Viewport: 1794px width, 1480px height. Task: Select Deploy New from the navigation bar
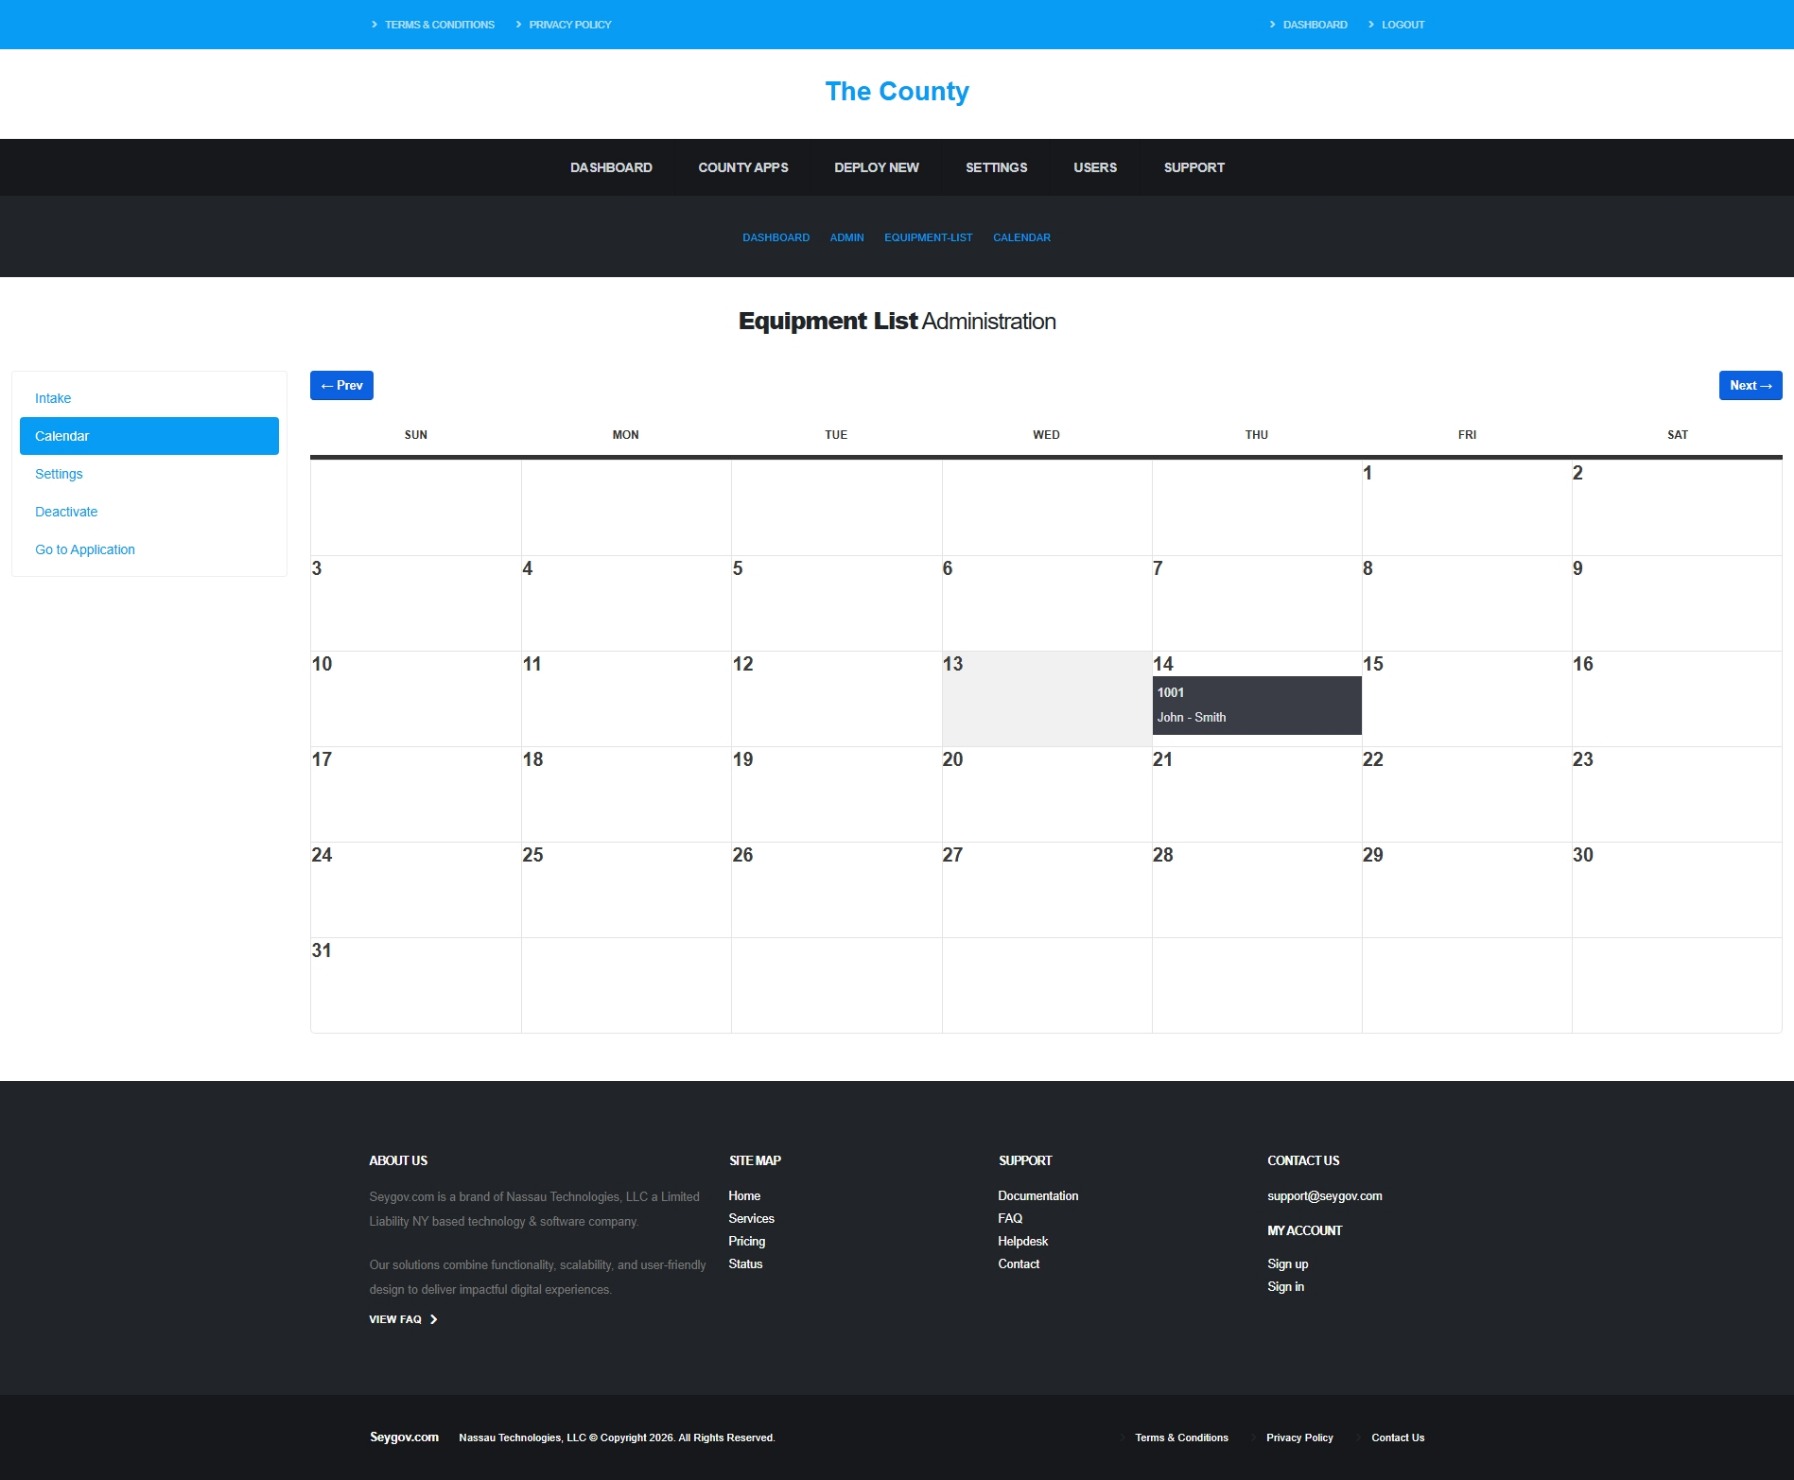tap(876, 167)
